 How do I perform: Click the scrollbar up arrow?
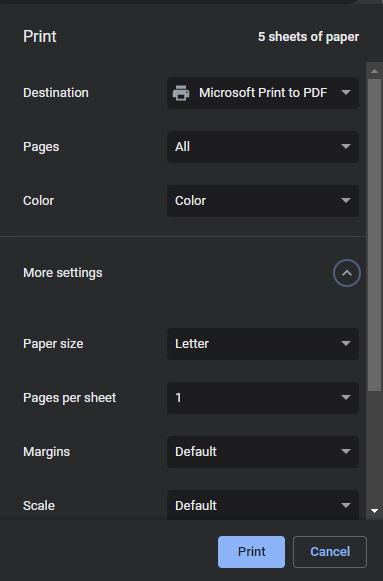(374, 71)
